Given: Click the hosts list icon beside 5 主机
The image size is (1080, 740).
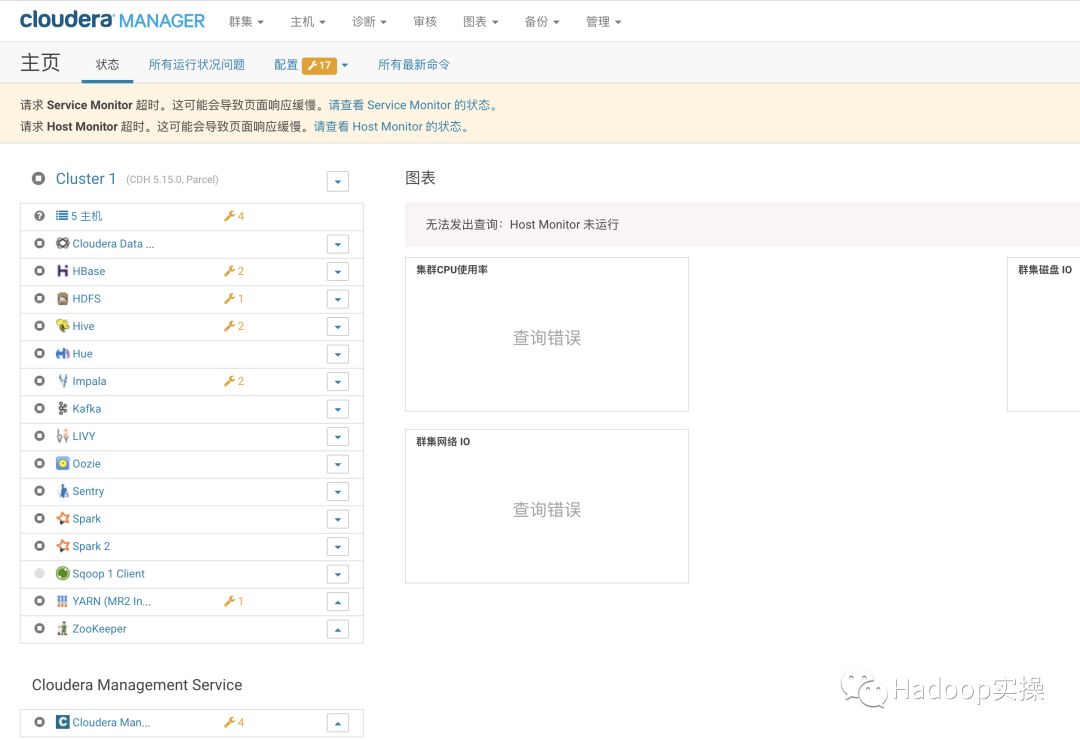Looking at the screenshot, I should point(62,216).
